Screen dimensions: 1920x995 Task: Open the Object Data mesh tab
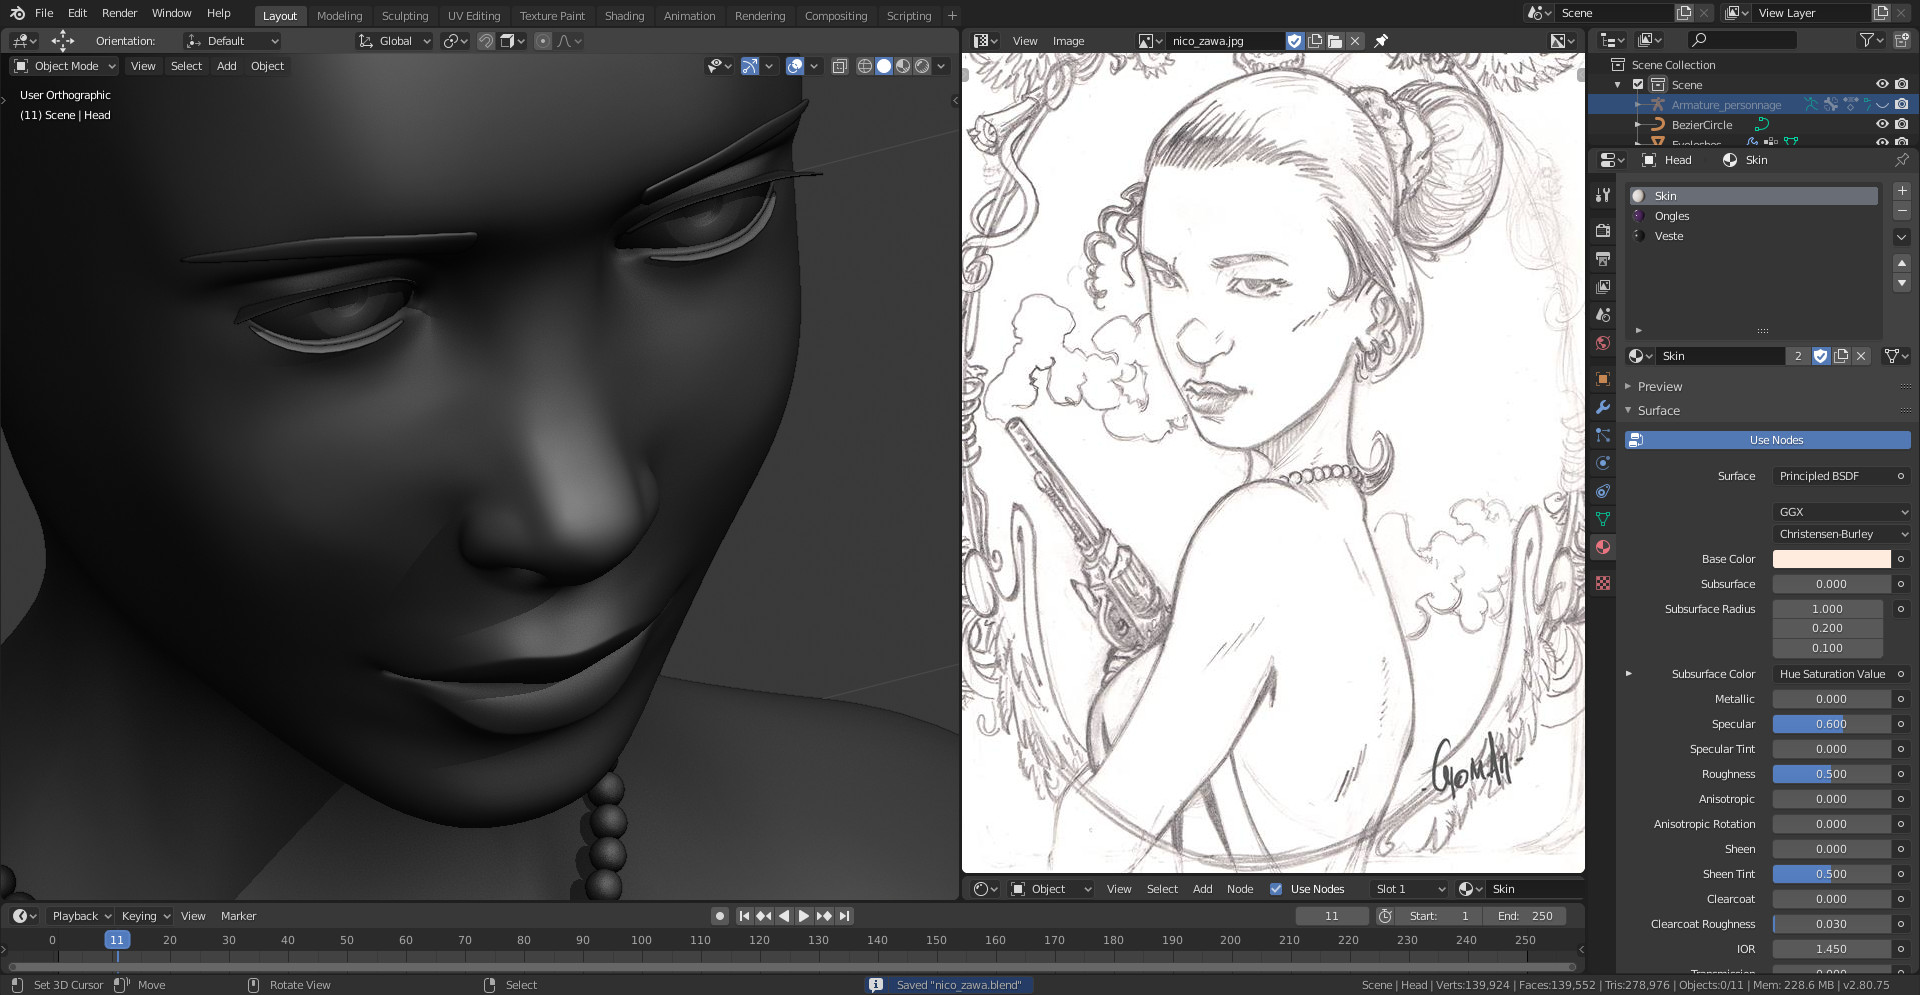(x=1603, y=519)
